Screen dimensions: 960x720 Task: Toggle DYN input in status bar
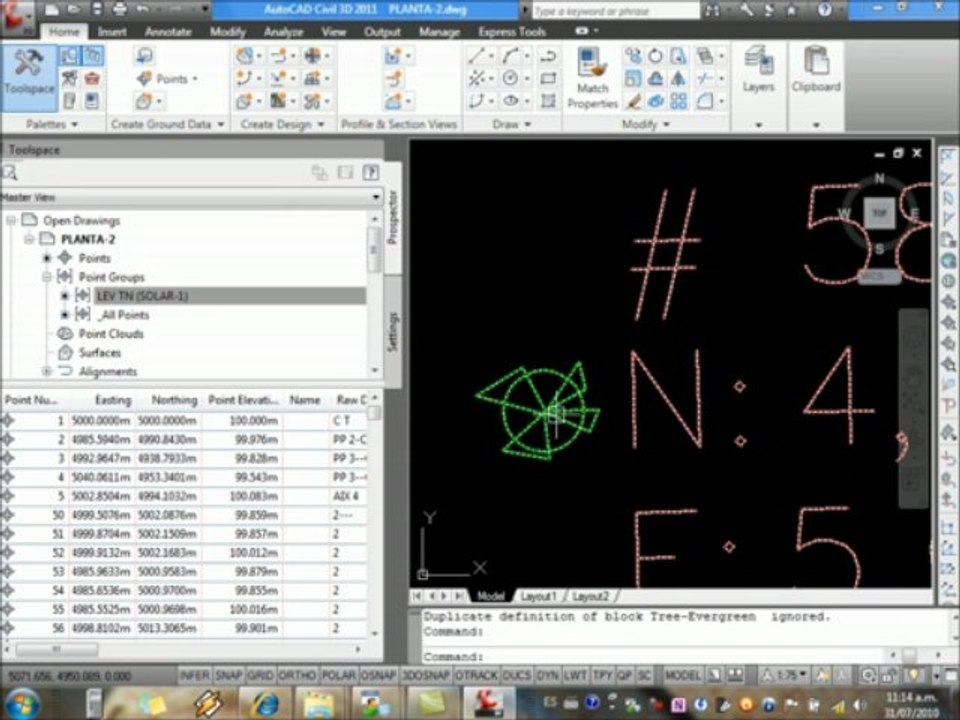(547, 675)
